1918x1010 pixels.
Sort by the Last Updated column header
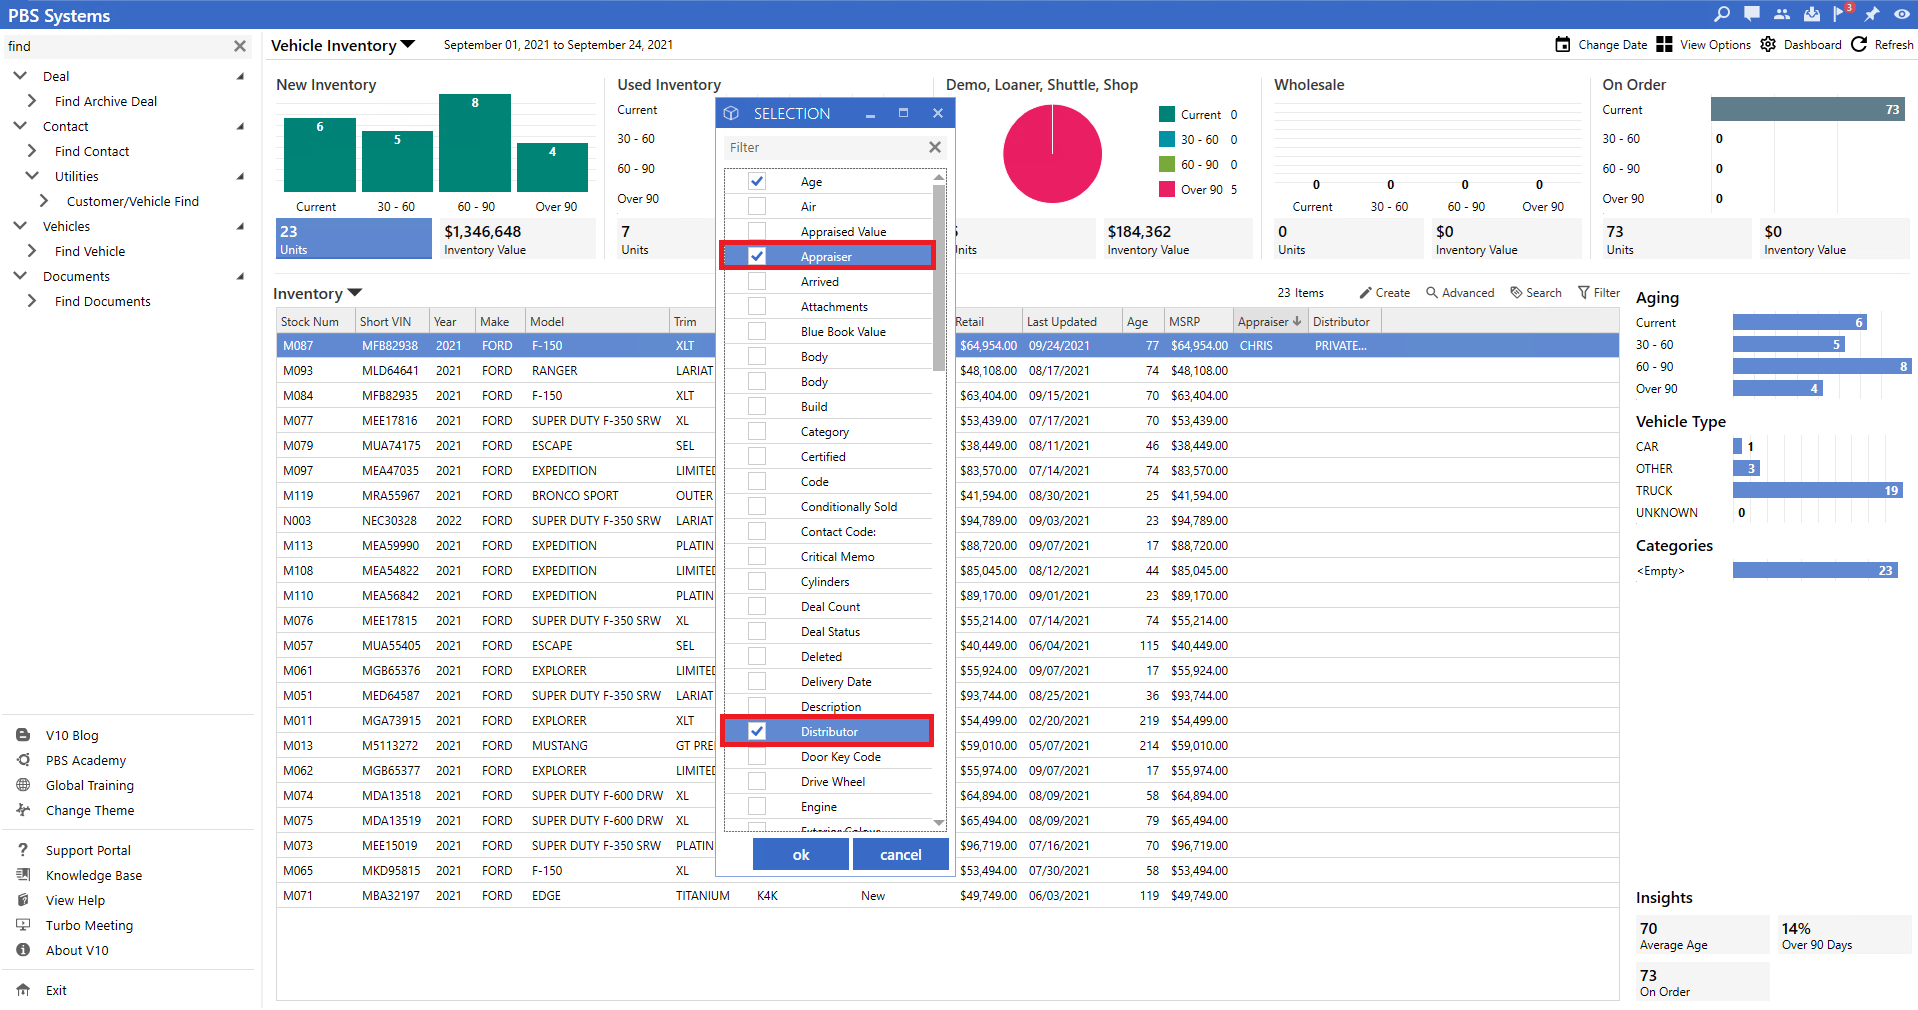point(1072,321)
